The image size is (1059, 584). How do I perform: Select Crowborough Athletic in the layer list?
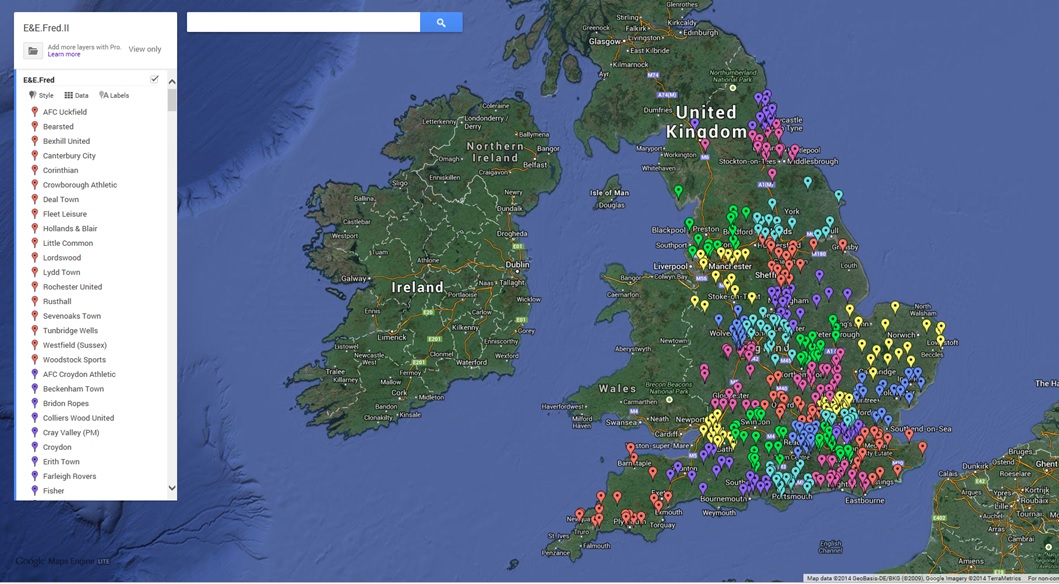pos(80,185)
